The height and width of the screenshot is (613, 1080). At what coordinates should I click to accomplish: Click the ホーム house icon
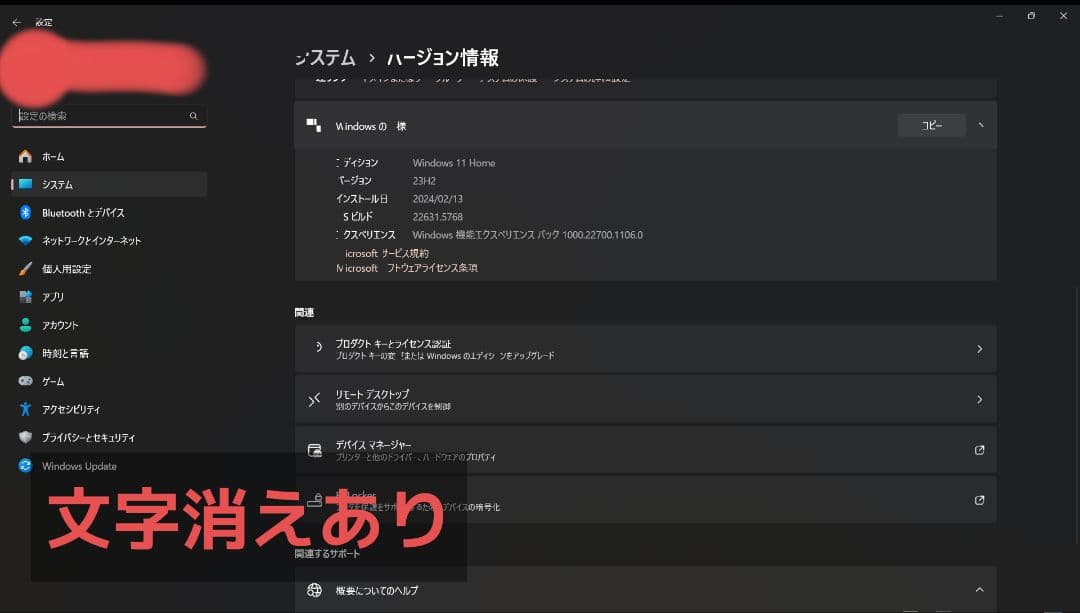pyautogui.click(x=24, y=156)
